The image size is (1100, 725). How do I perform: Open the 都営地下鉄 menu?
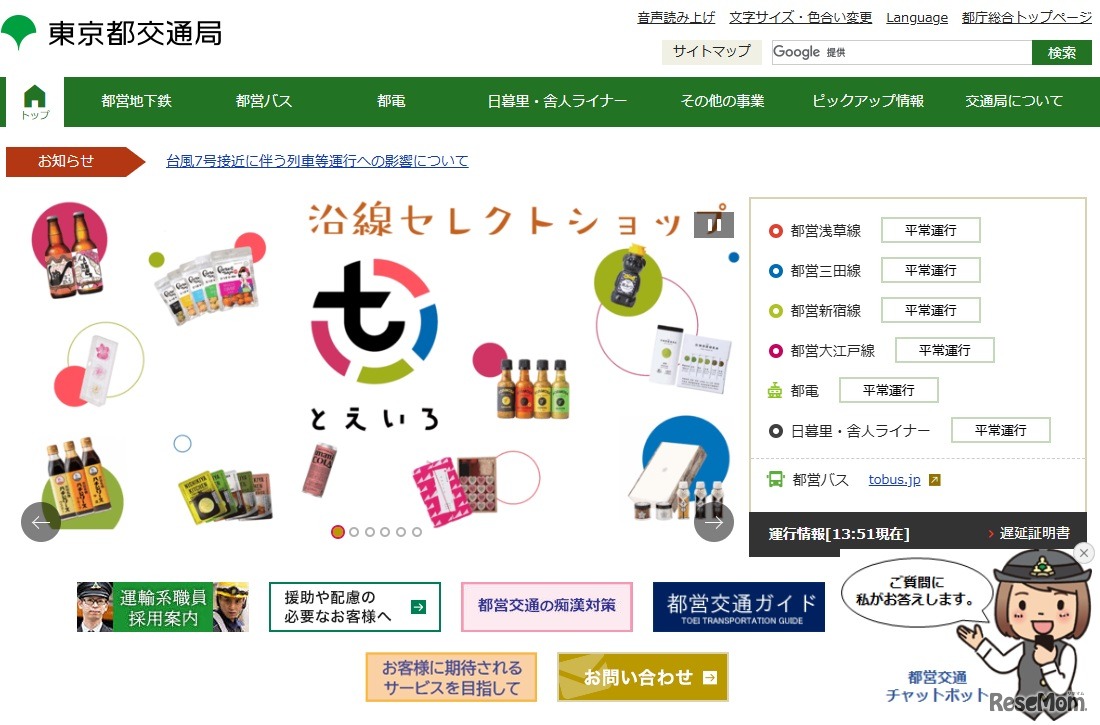(x=137, y=101)
